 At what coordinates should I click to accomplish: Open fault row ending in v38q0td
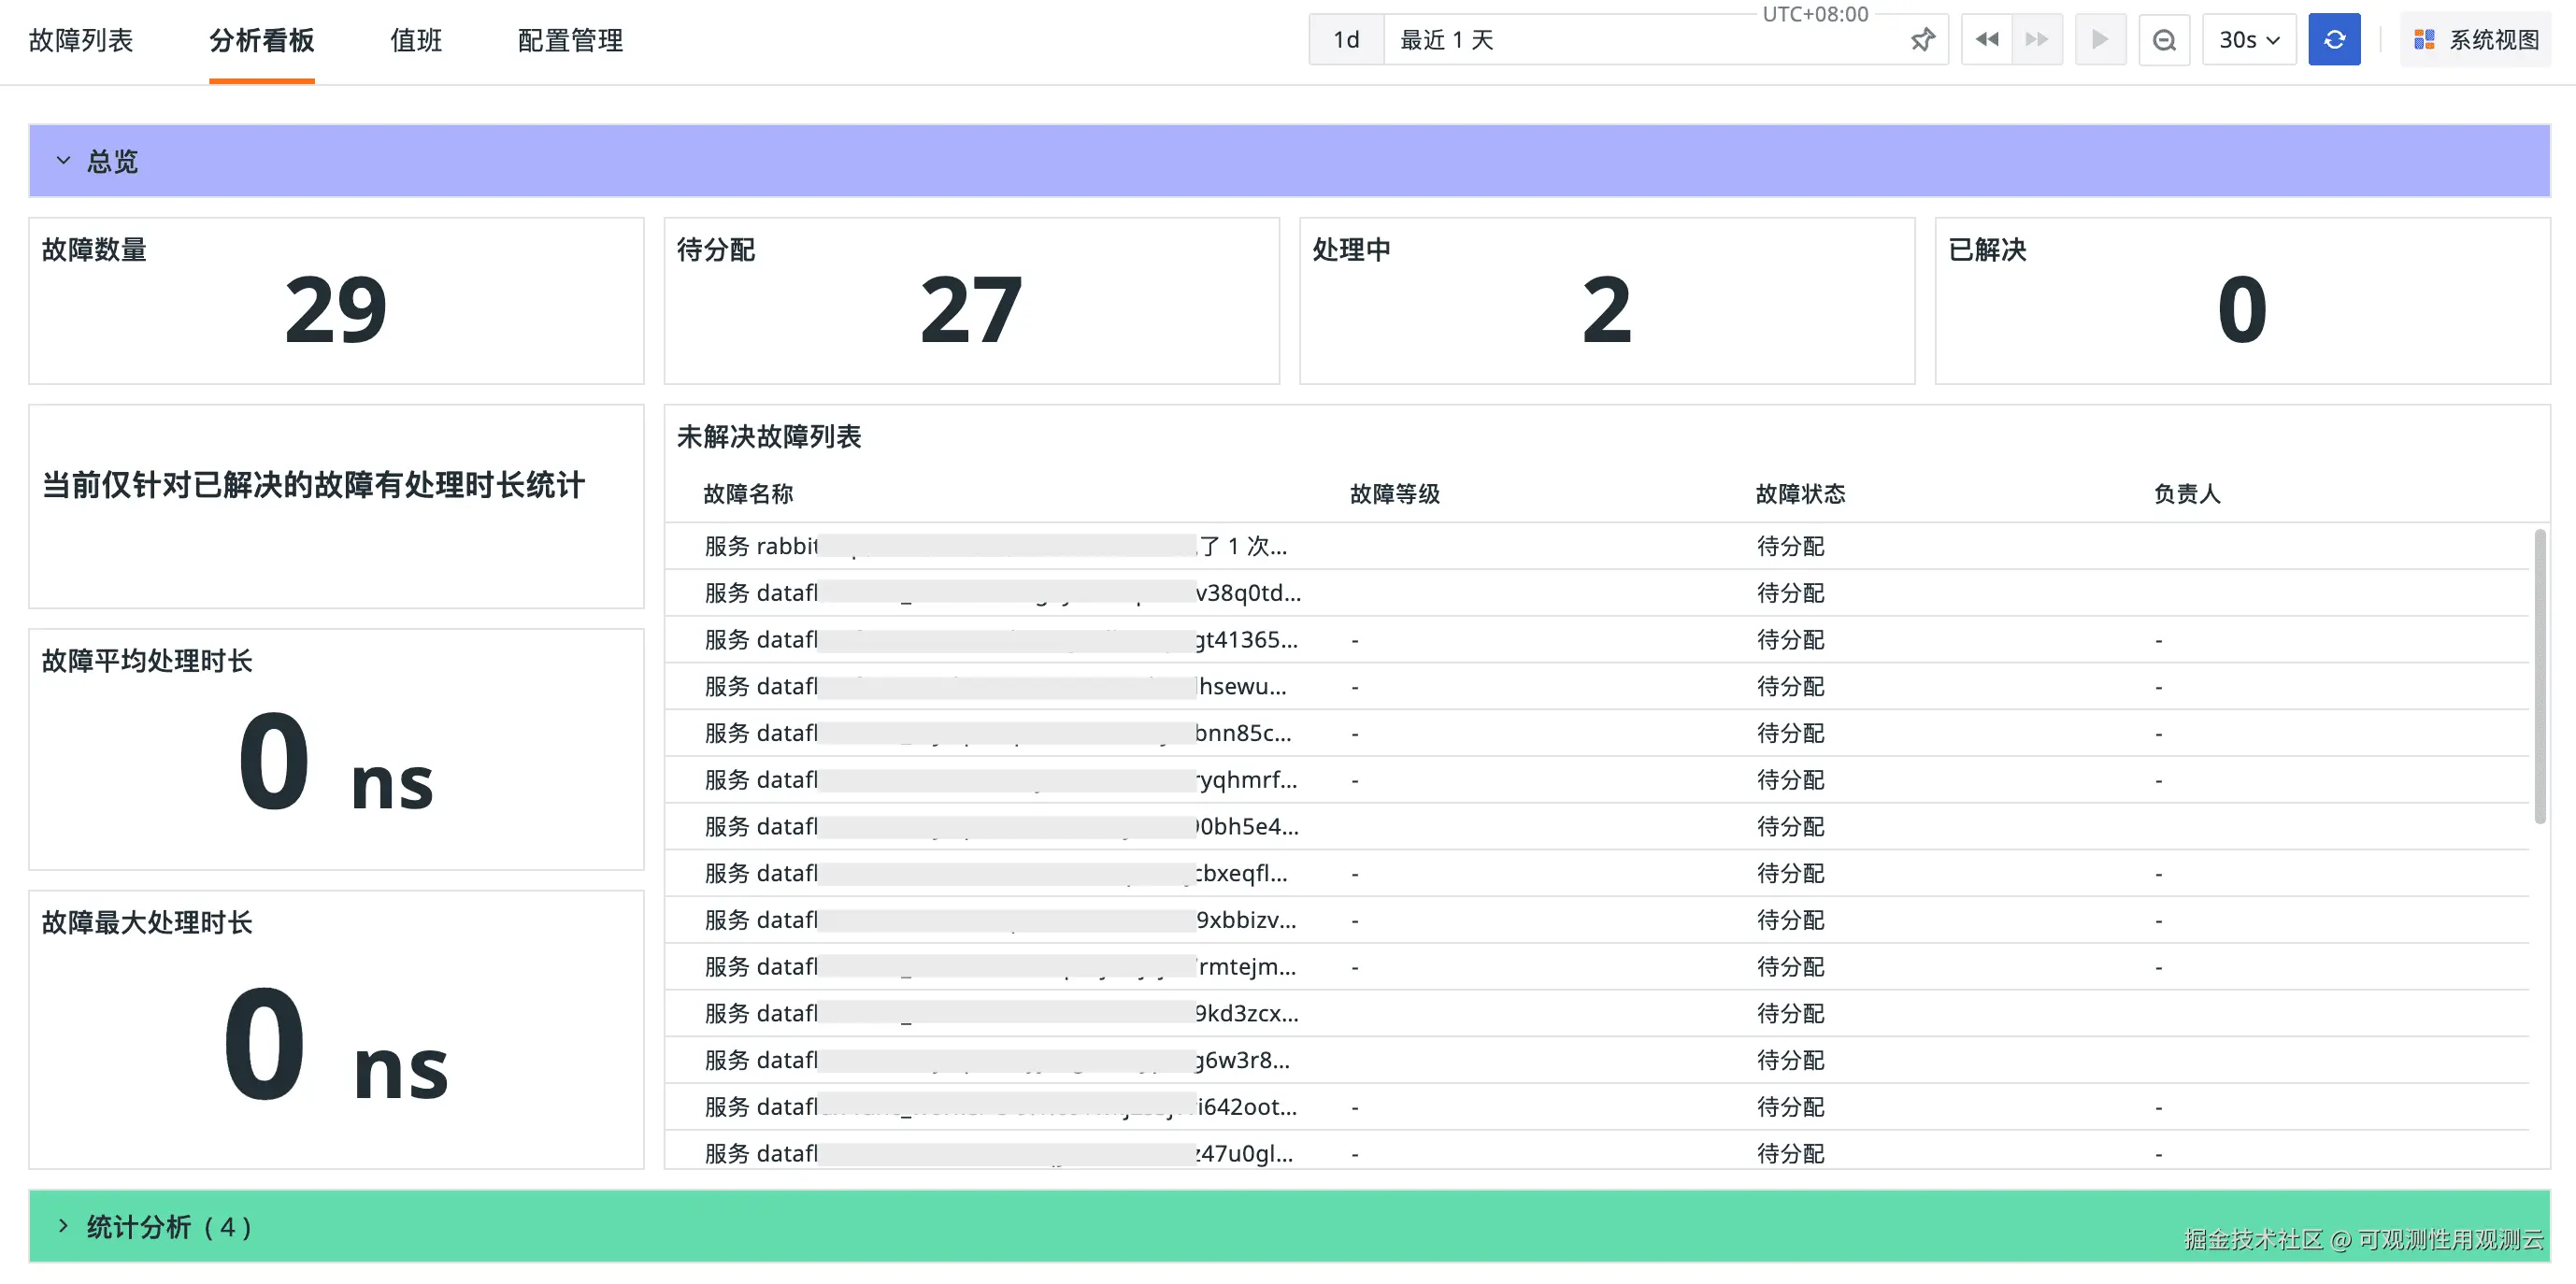click(1002, 593)
